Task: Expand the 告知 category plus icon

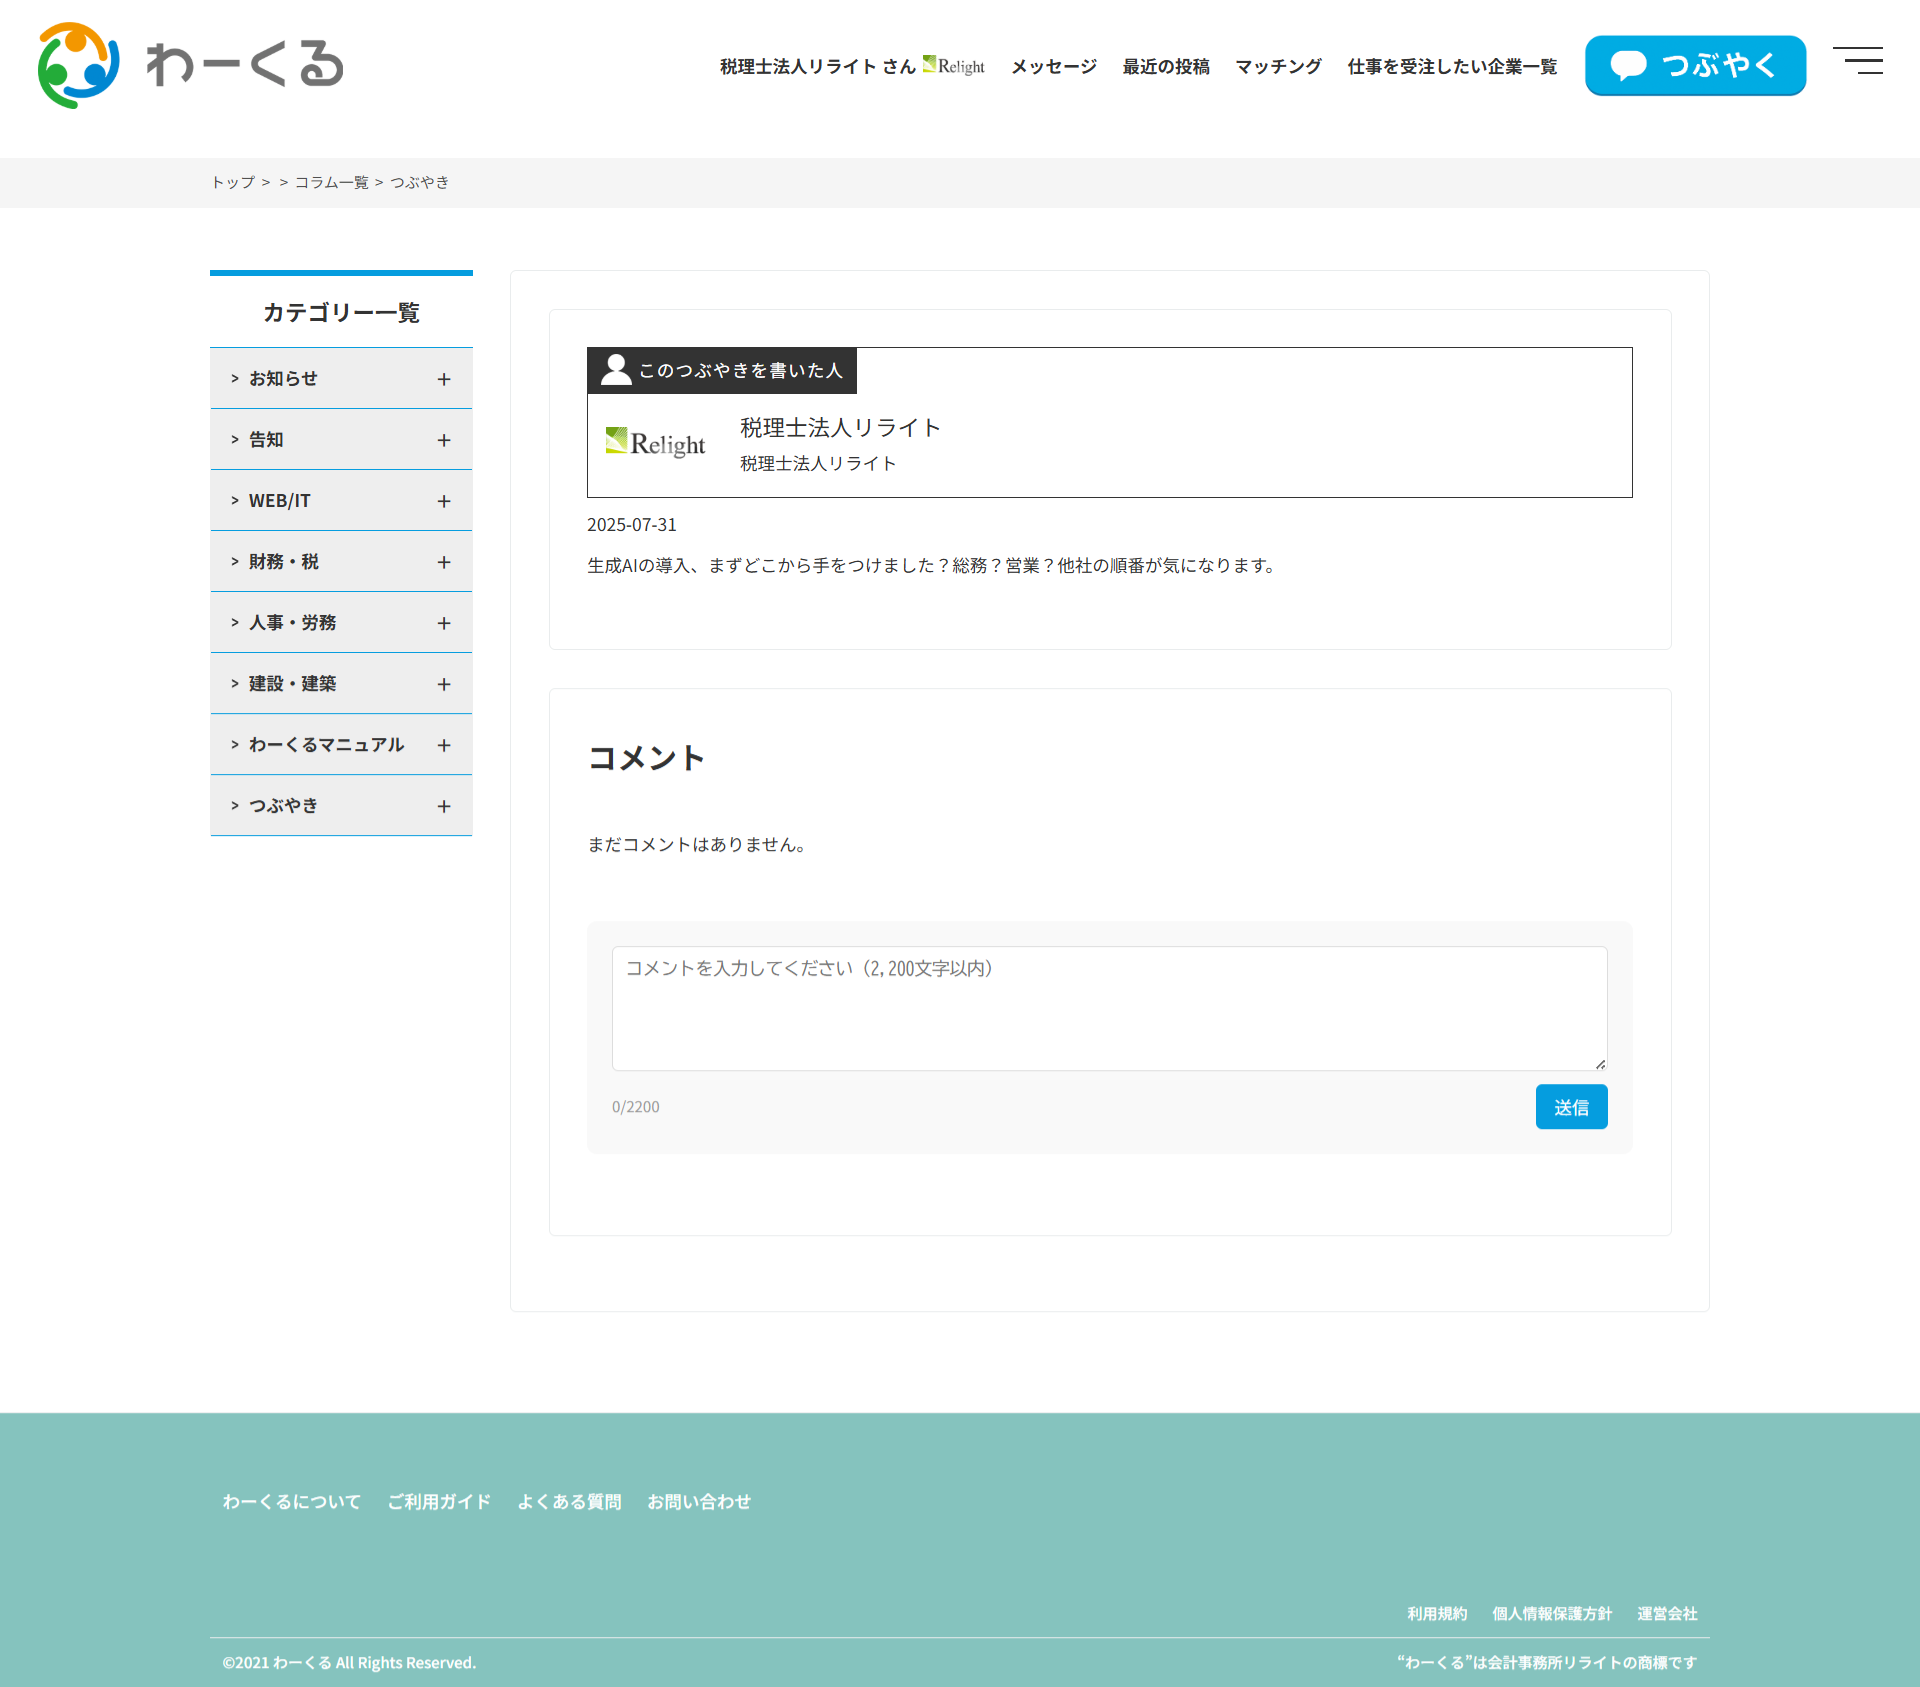Action: tap(444, 440)
